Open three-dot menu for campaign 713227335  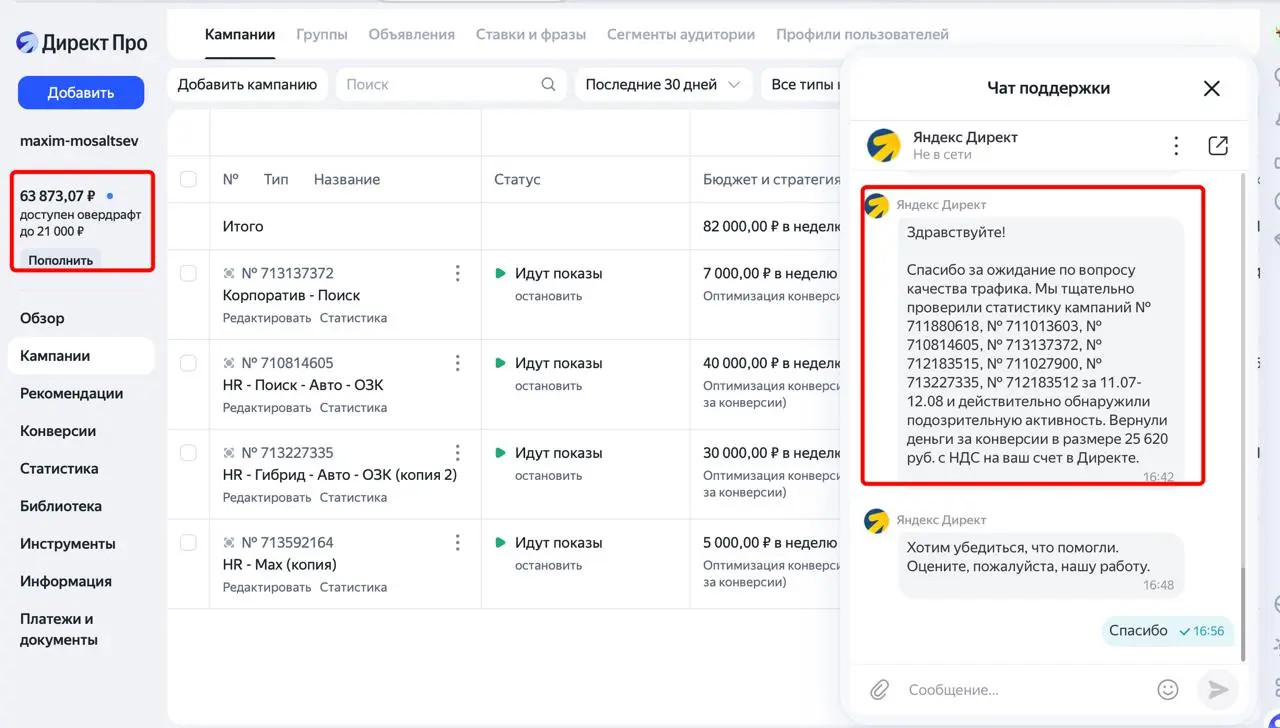click(458, 453)
